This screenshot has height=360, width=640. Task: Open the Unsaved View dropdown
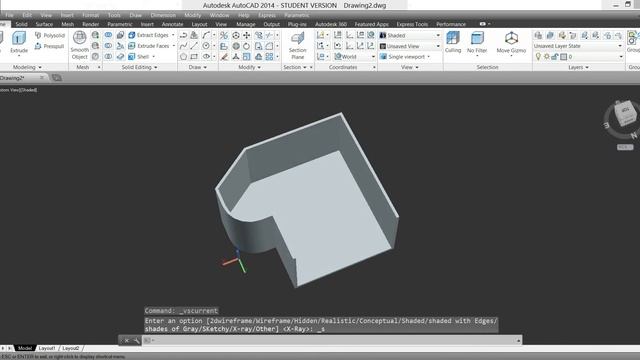click(410, 46)
